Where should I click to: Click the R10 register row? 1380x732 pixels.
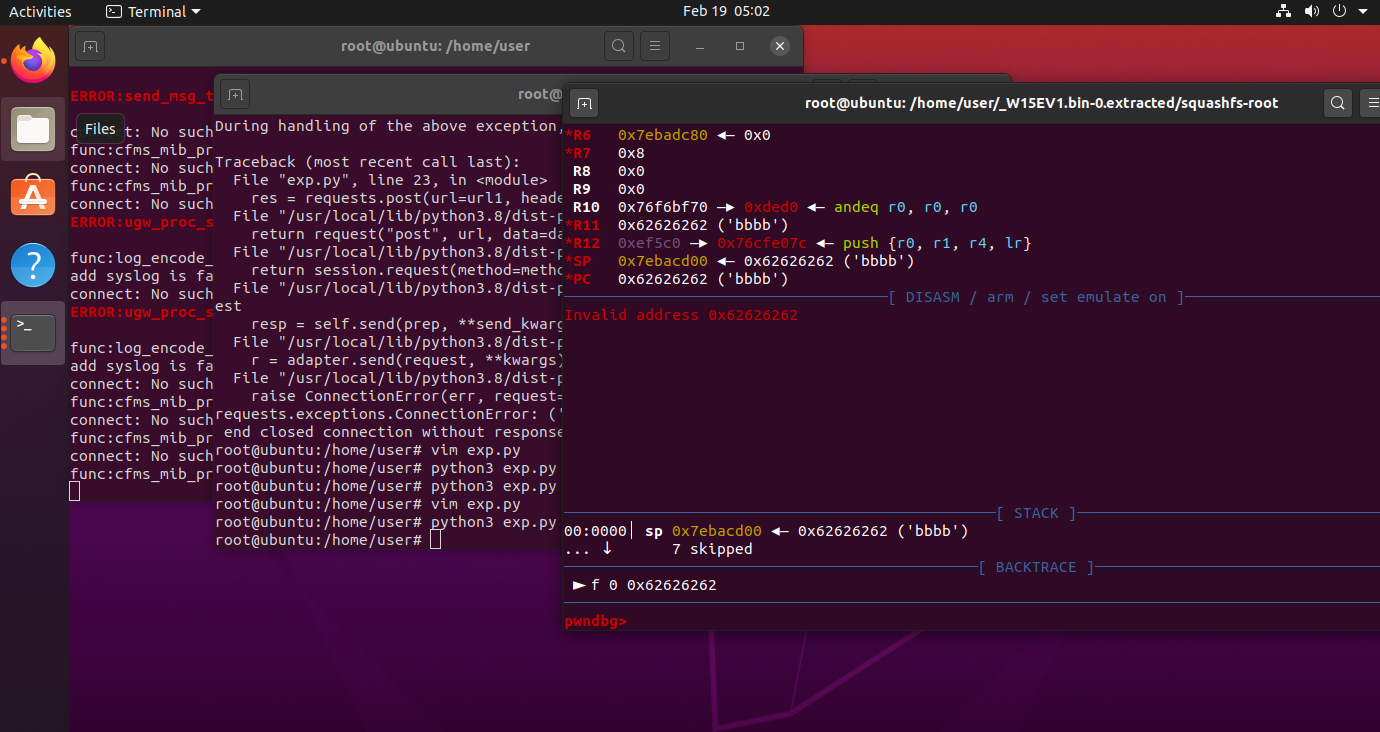click(x=770, y=207)
